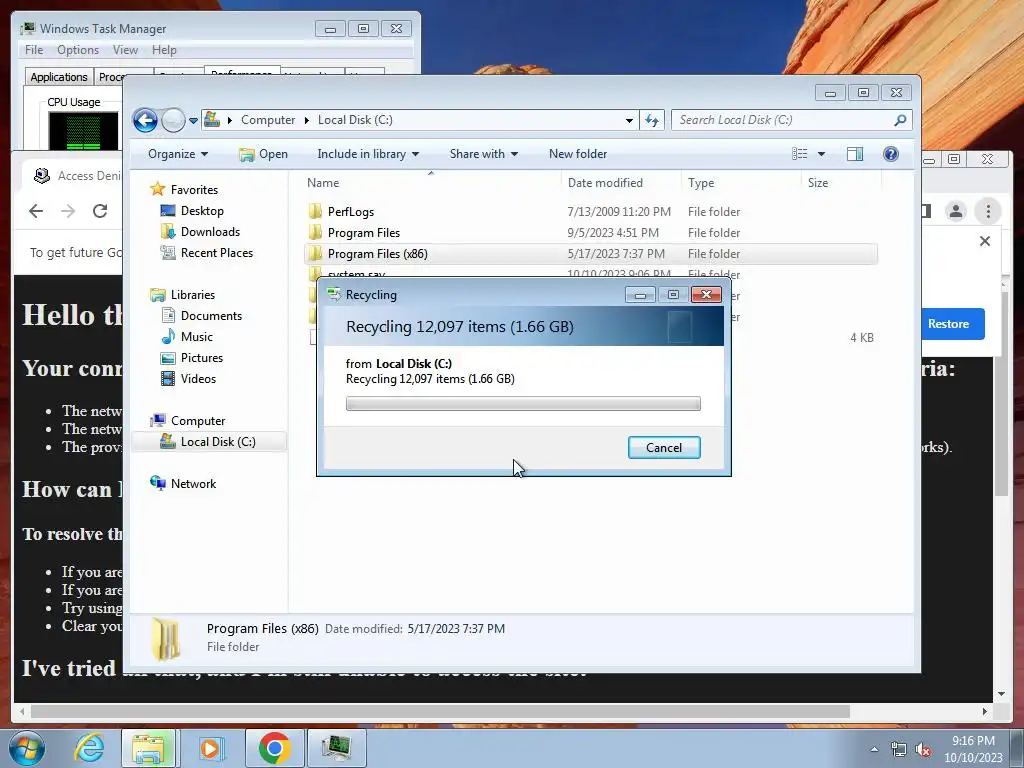Reload the page in Chrome
This screenshot has height=768, width=1024.
pos(100,211)
